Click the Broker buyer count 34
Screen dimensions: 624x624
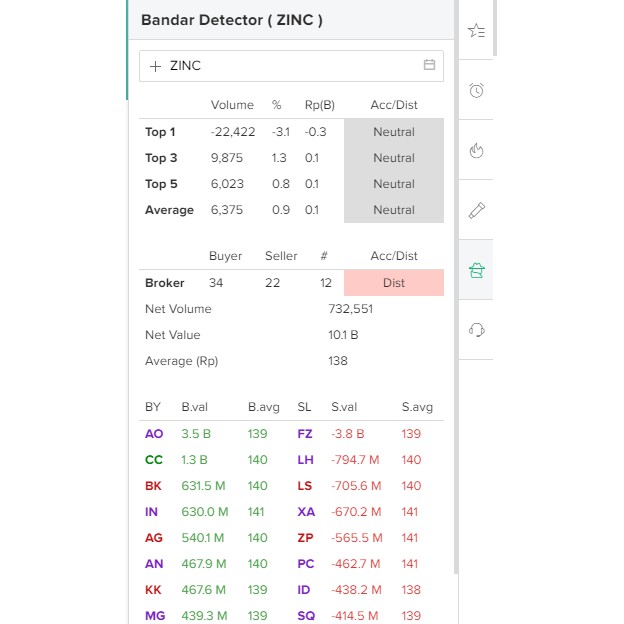click(x=216, y=283)
